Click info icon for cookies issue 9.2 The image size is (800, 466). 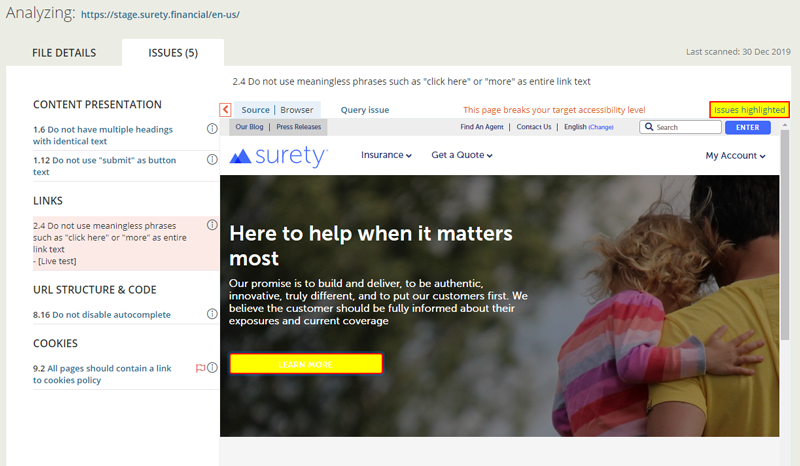[212, 368]
